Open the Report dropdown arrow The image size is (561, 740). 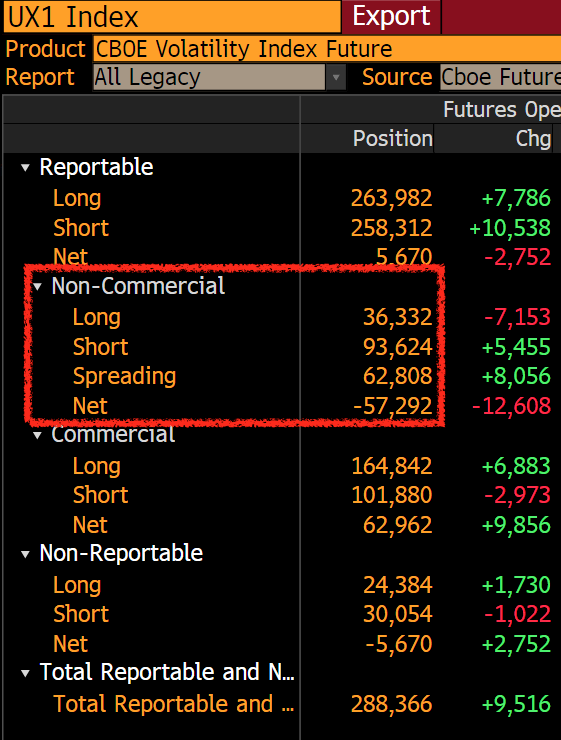336,77
